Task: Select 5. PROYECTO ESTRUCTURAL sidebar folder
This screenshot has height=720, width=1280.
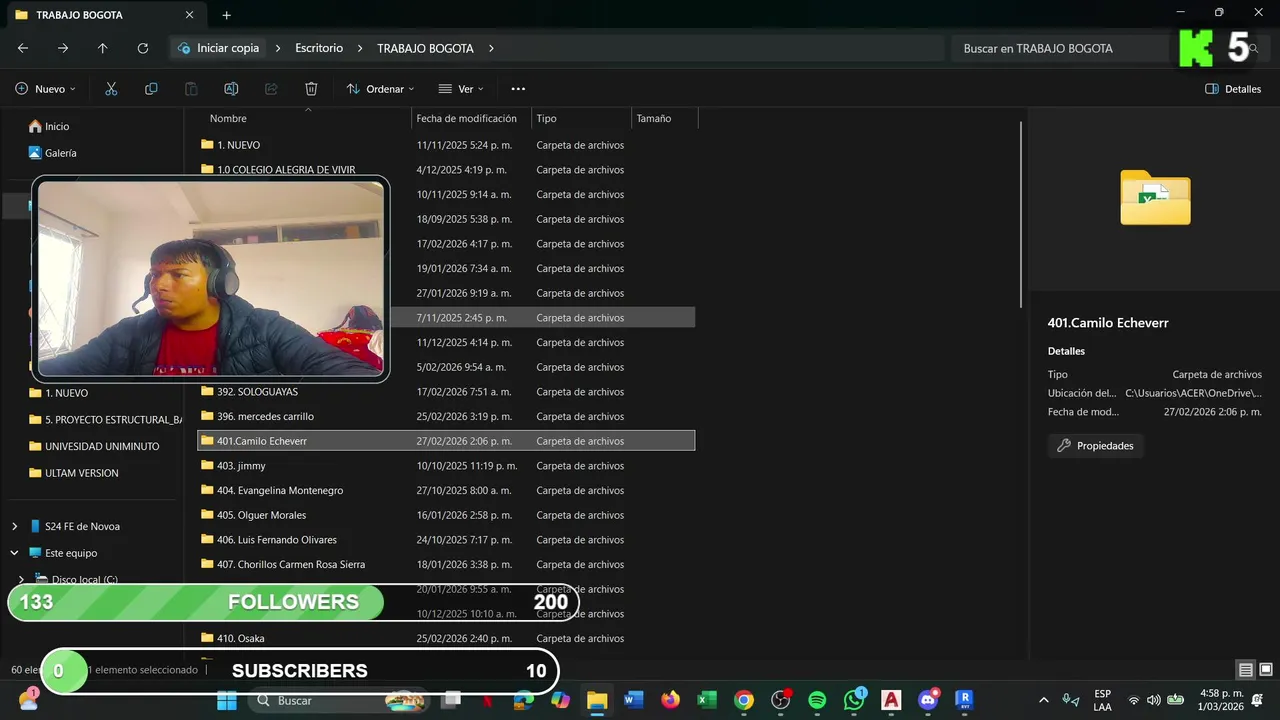Action: click(x=105, y=420)
